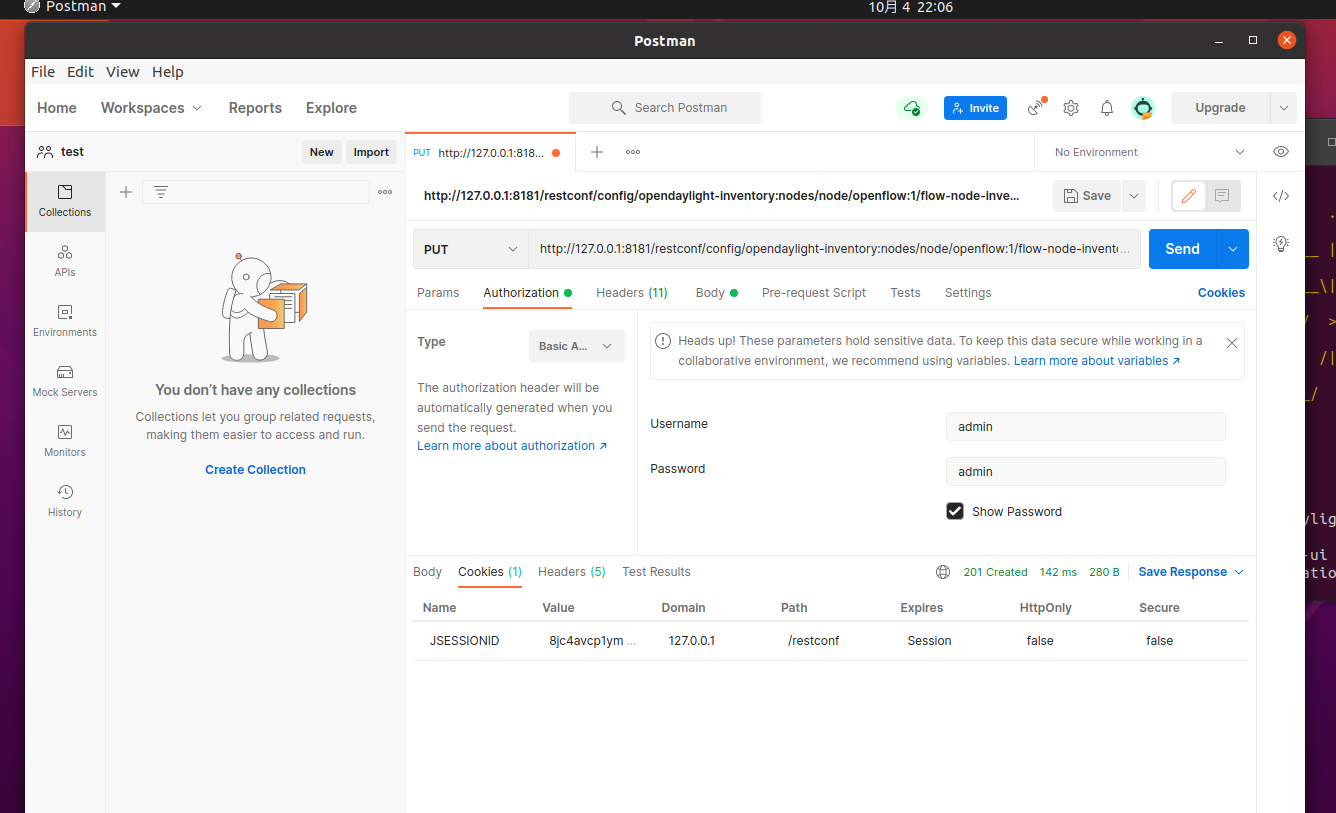This screenshot has width=1336, height=813.
Task: Switch to the edit pencil mode
Action: point(1189,196)
